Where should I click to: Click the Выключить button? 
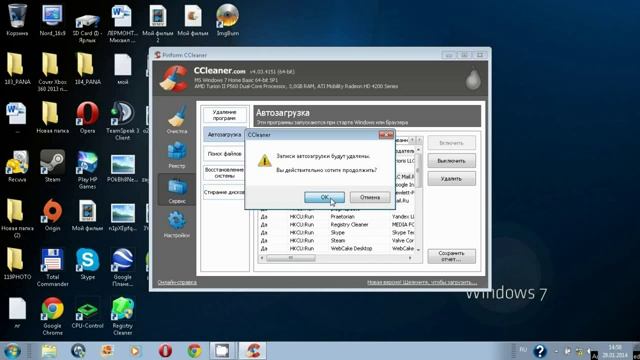click(x=451, y=161)
